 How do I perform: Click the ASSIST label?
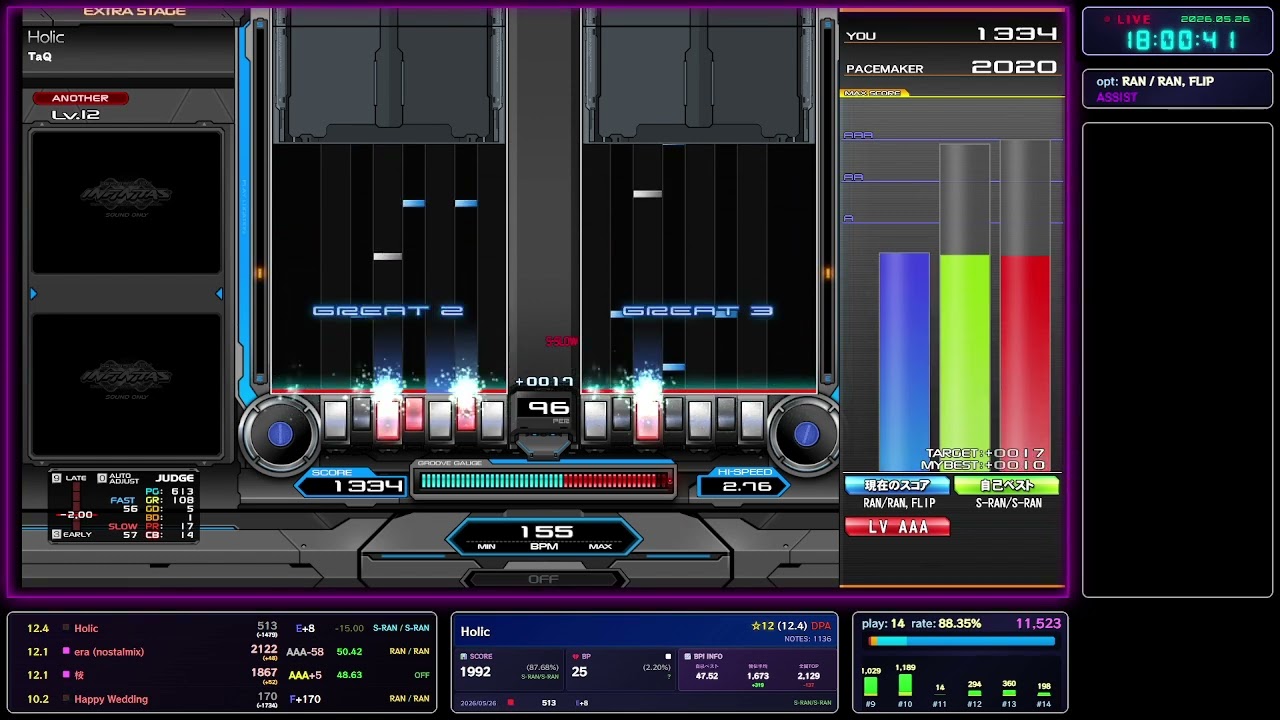click(x=1117, y=98)
